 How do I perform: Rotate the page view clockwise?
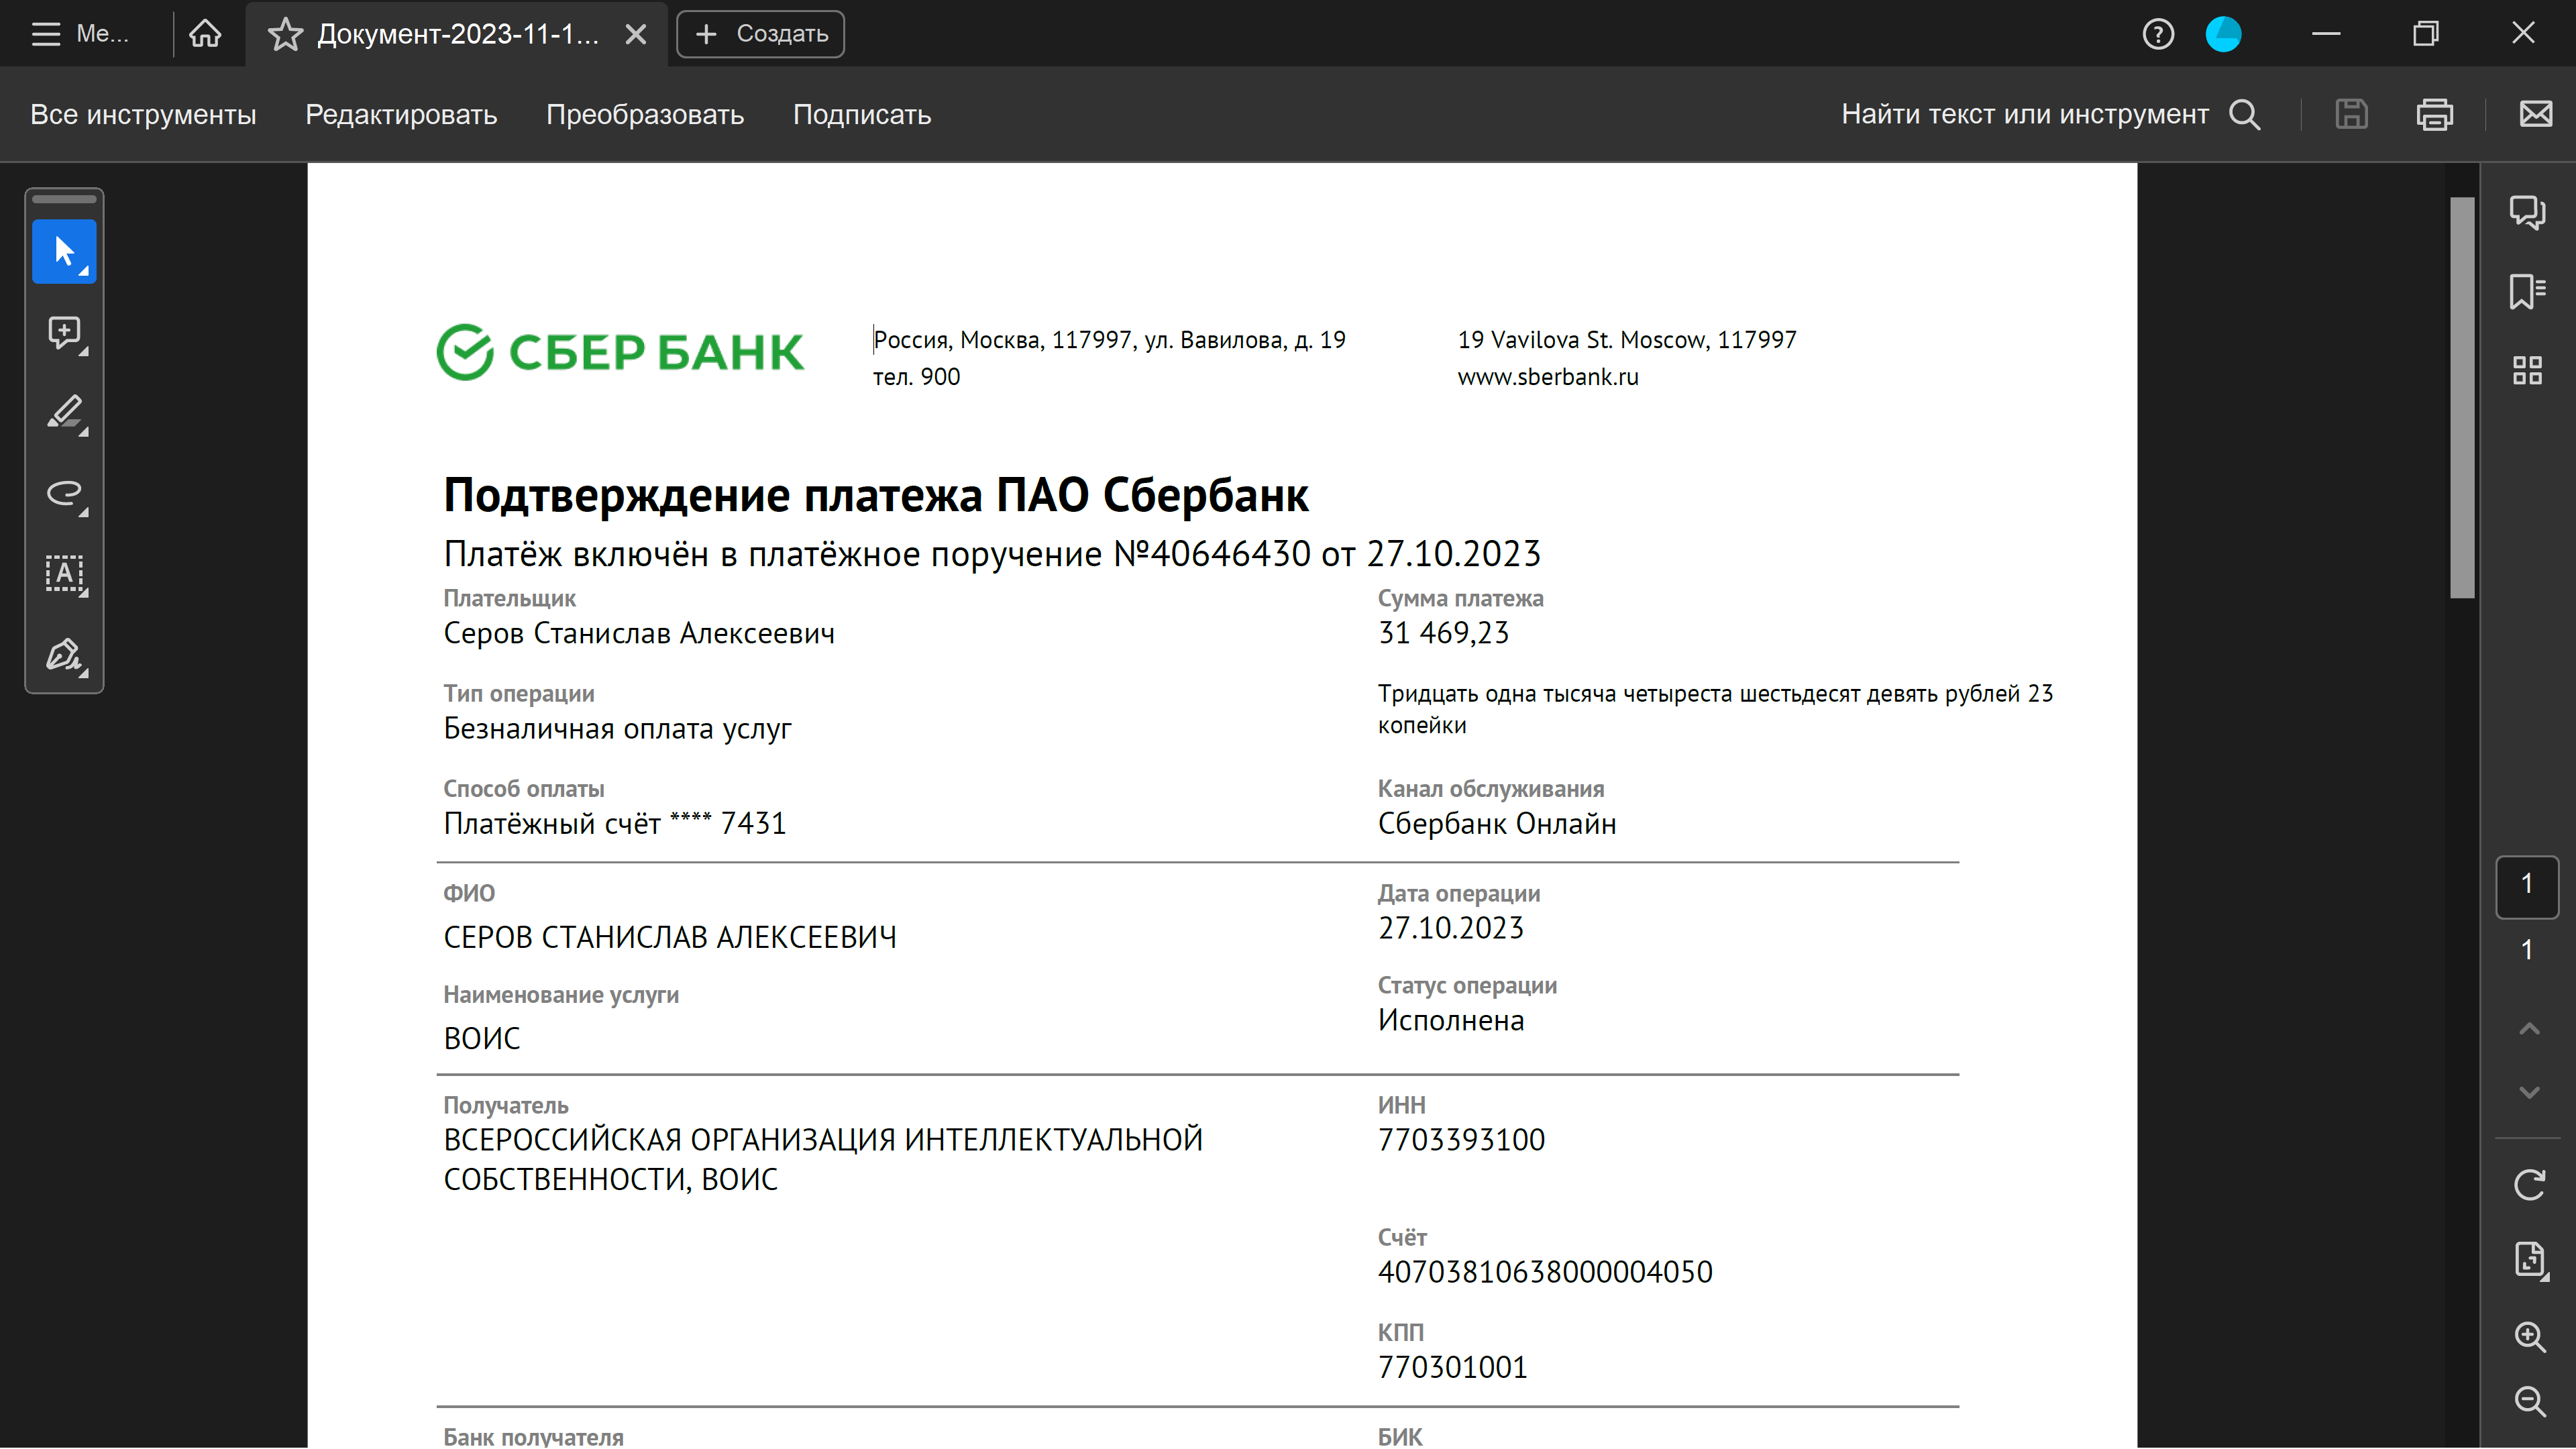(2529, 1185)
